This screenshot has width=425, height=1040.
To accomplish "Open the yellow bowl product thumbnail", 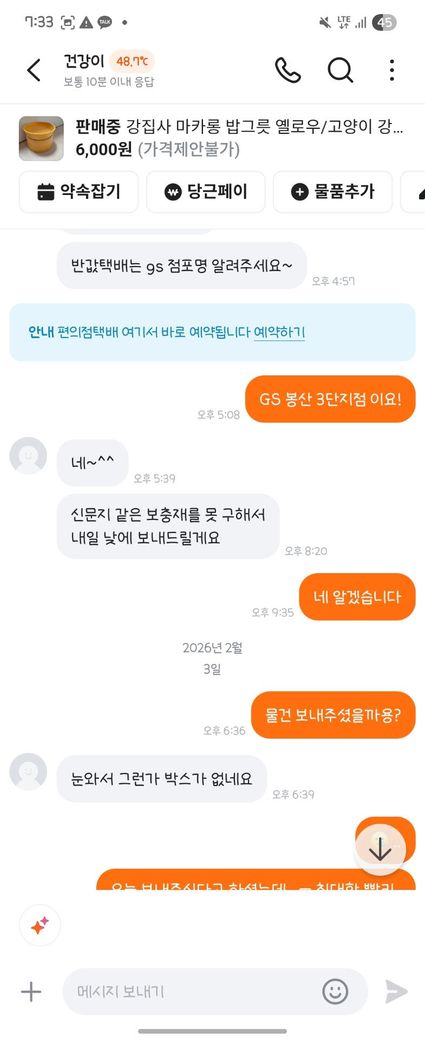I will click(41, 139).
